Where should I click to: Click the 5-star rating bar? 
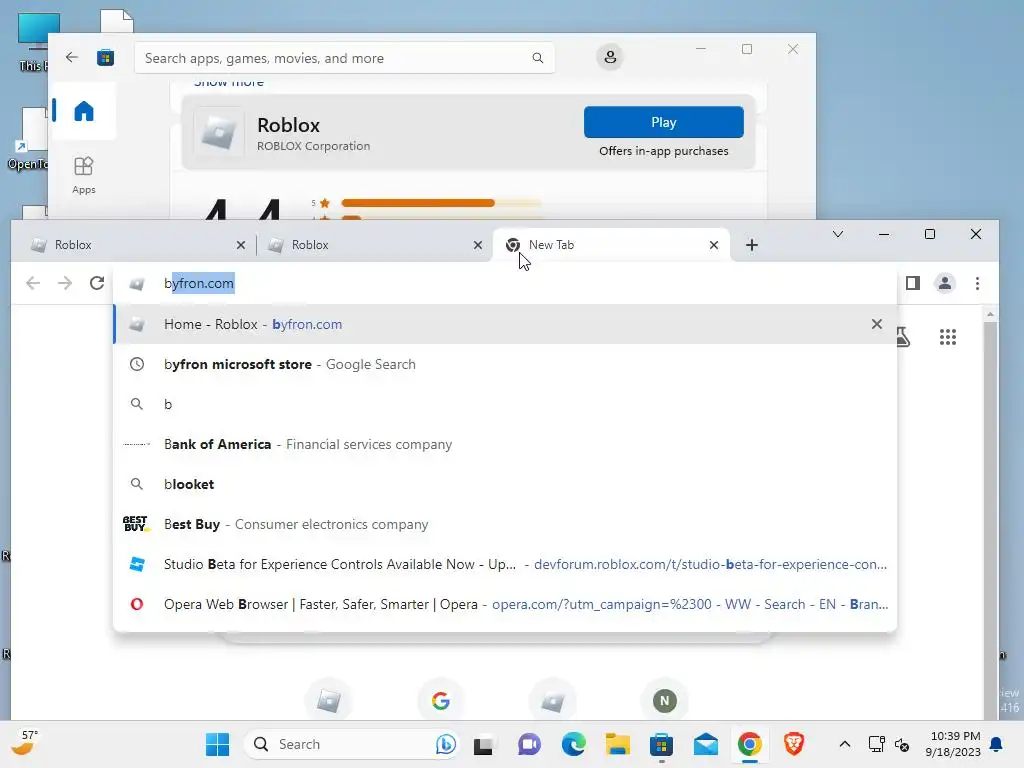(441, 203)
